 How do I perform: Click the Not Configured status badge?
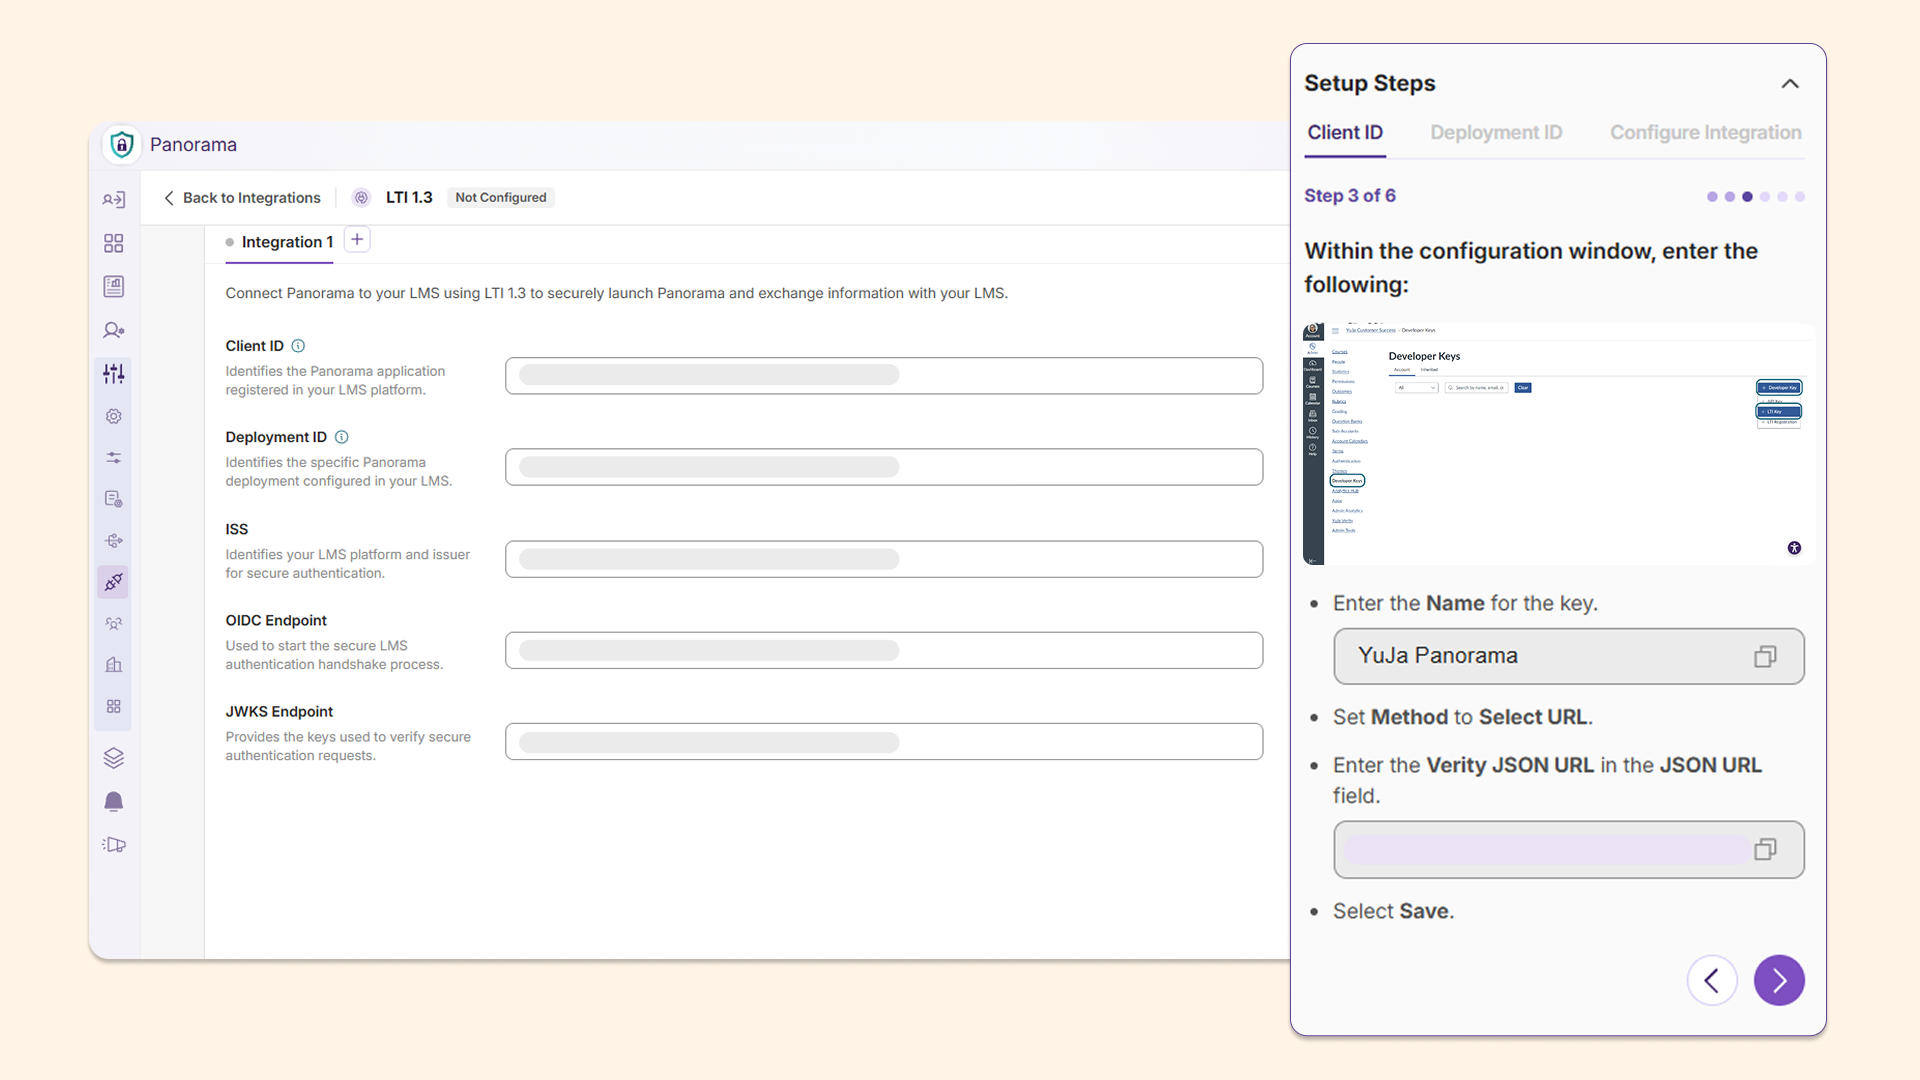click(x=501, y=198)
